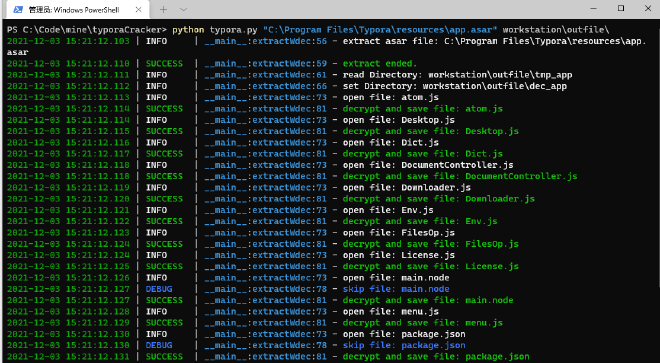Click the extract asar file log message

point(495,41)
